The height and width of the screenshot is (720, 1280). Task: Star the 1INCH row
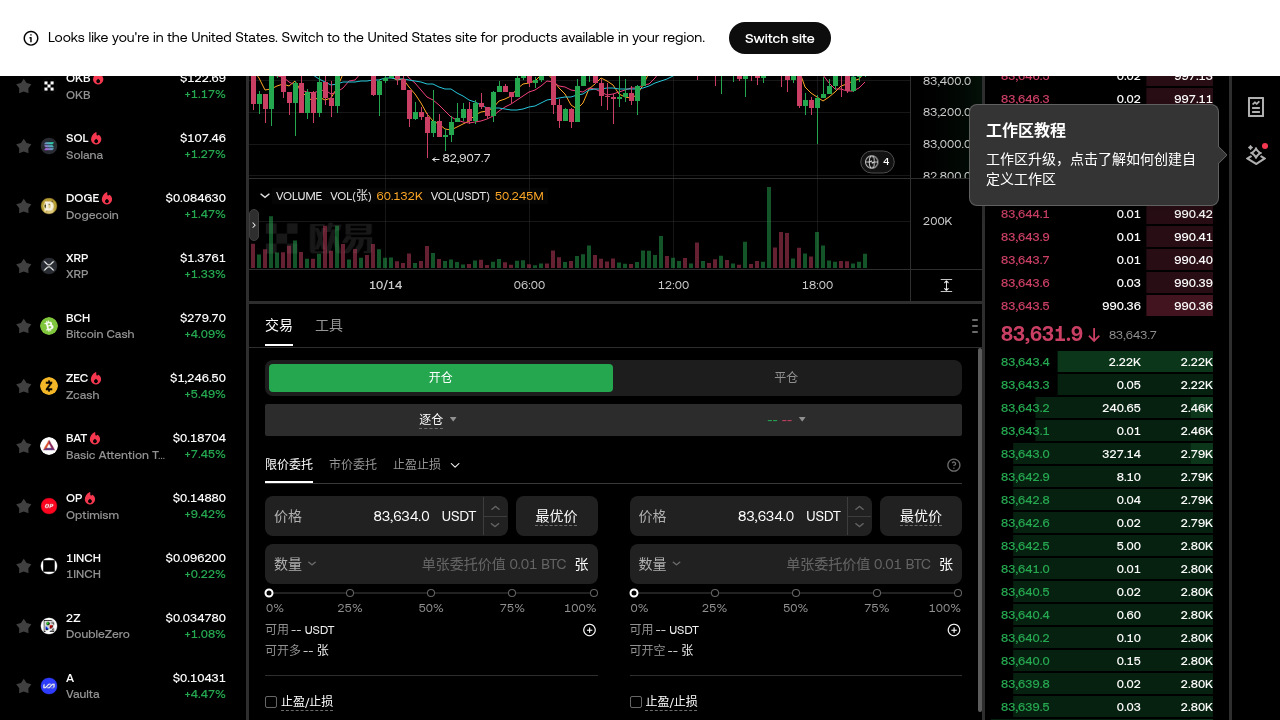[23, 566]
